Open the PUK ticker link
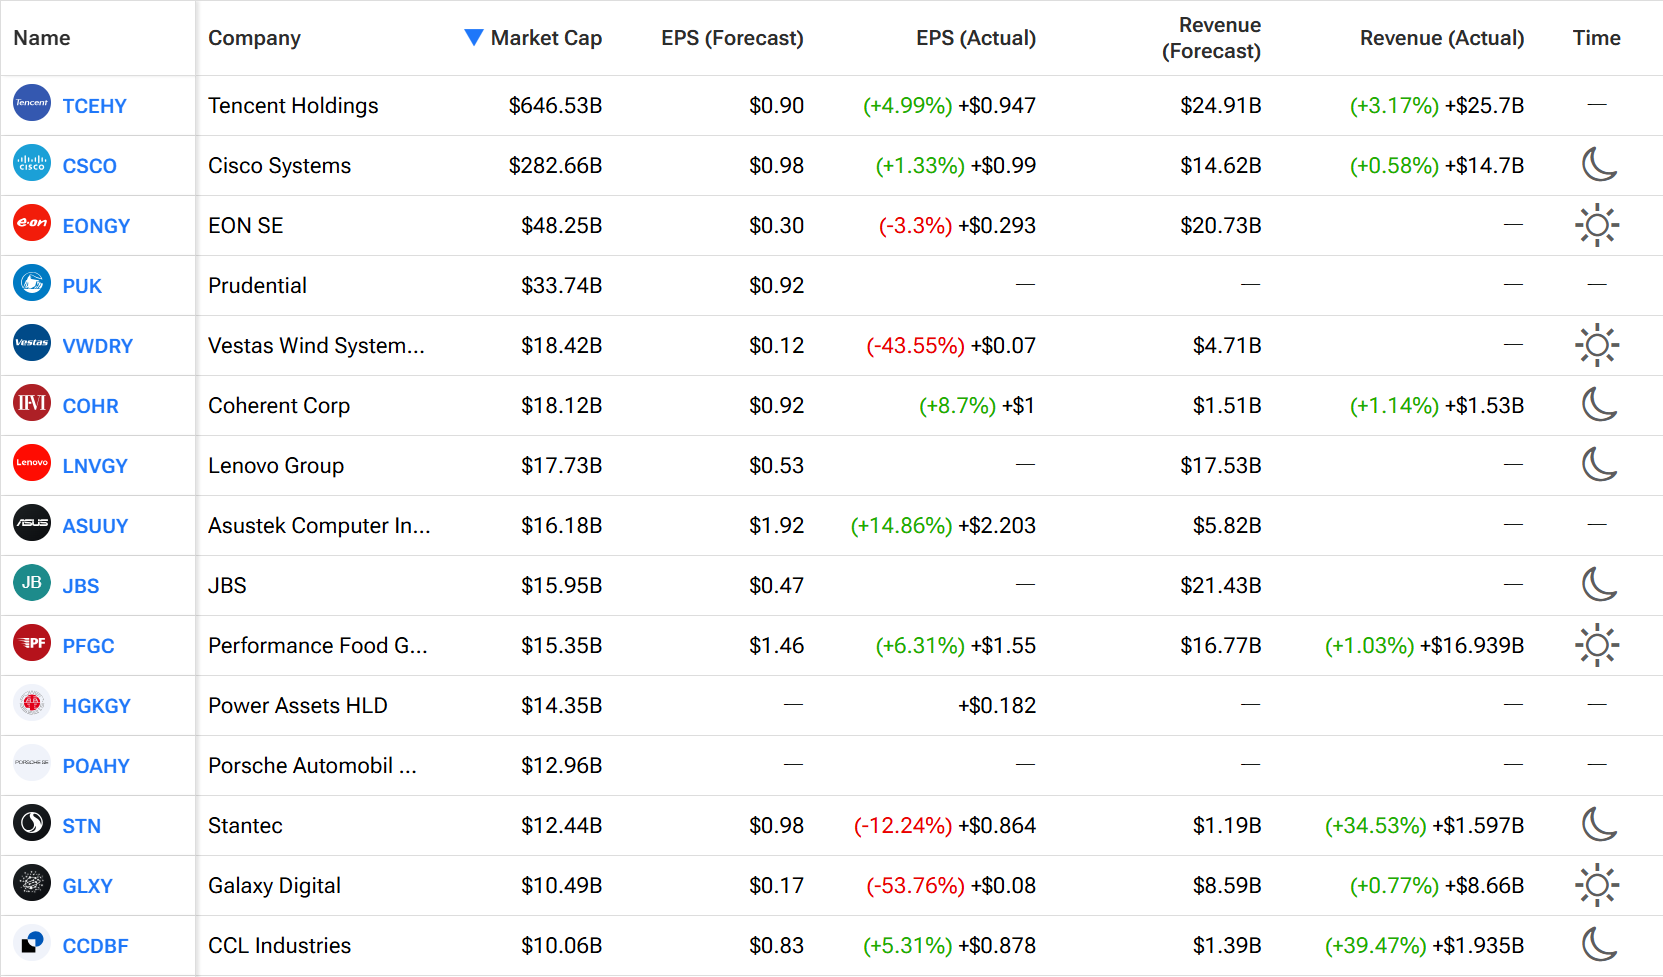1663x977 pixels. tap(82, 286)
